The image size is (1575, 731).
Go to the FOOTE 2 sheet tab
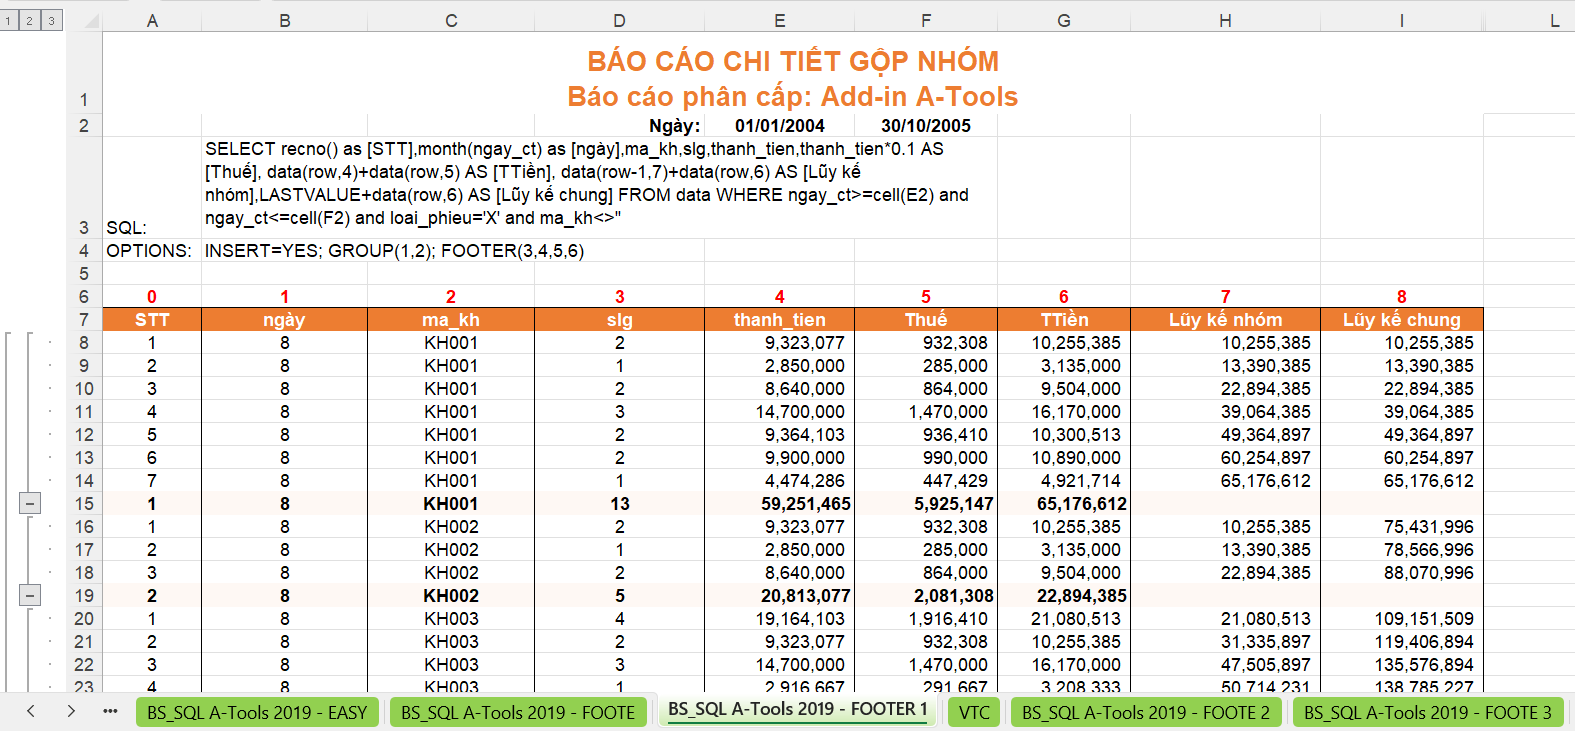[x=1145, y=712]
